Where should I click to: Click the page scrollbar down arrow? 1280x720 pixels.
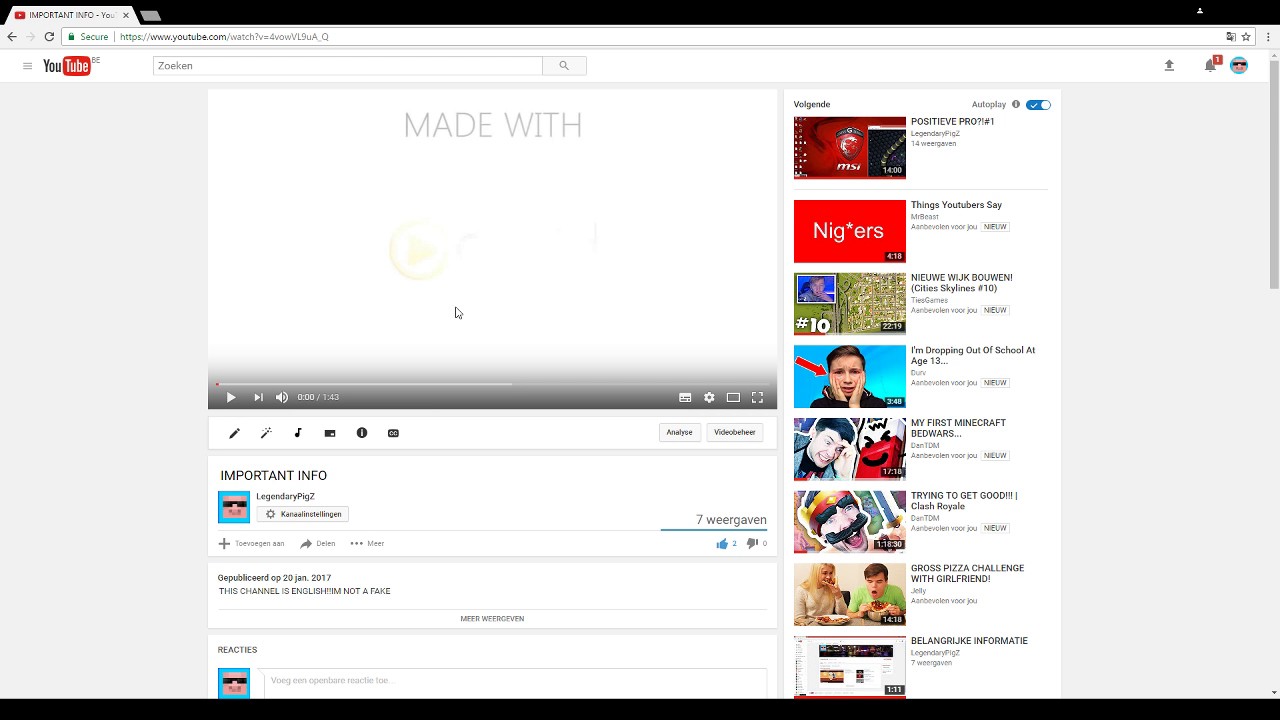click(1273, 692)
